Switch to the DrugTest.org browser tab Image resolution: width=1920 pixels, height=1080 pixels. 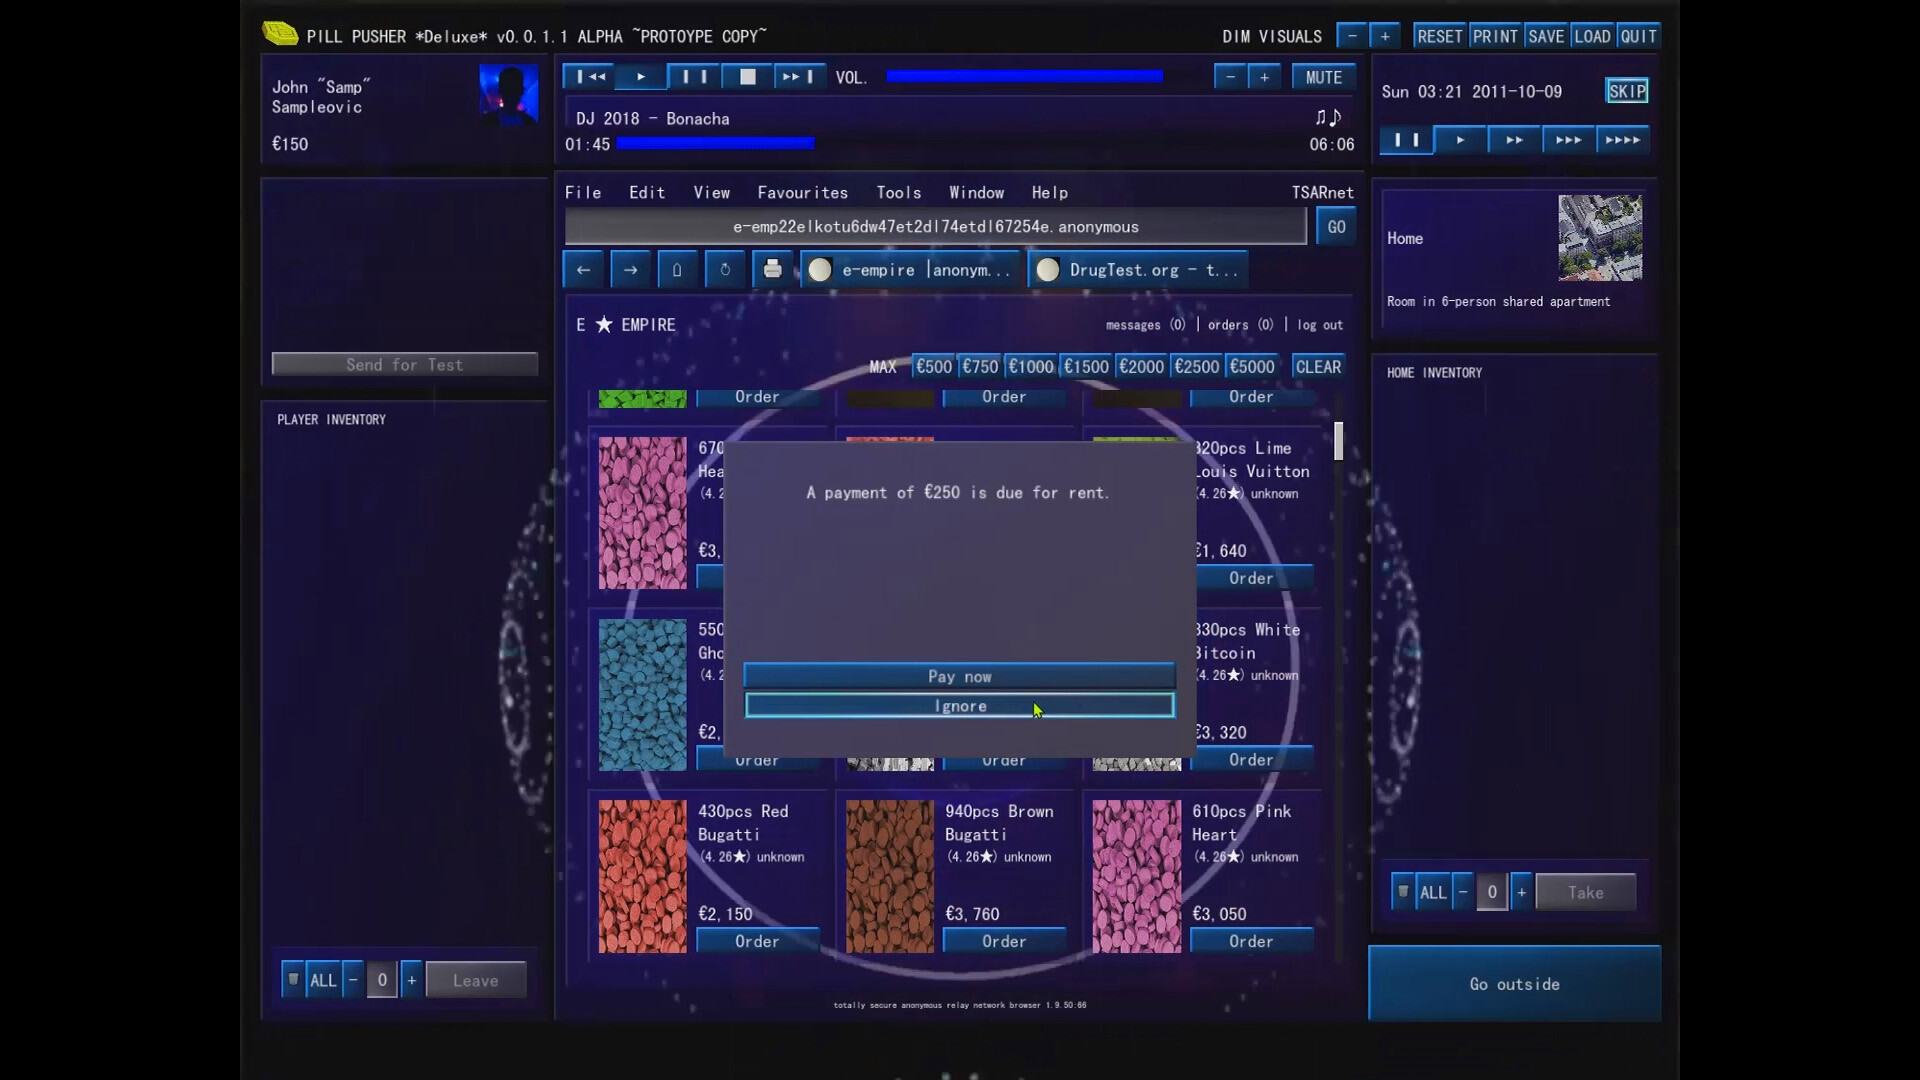point(1137,269)
